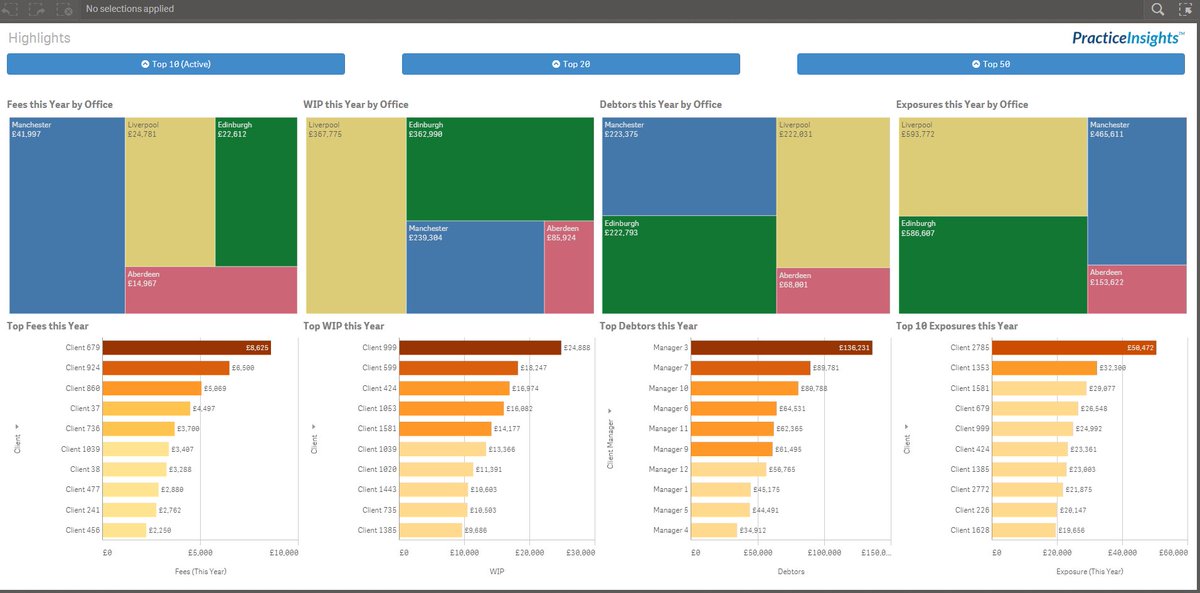Select Manchester £223,375 tile in Debtors treemap
The width and height of the screenshot is (1200, 593).
click(689, 166)
